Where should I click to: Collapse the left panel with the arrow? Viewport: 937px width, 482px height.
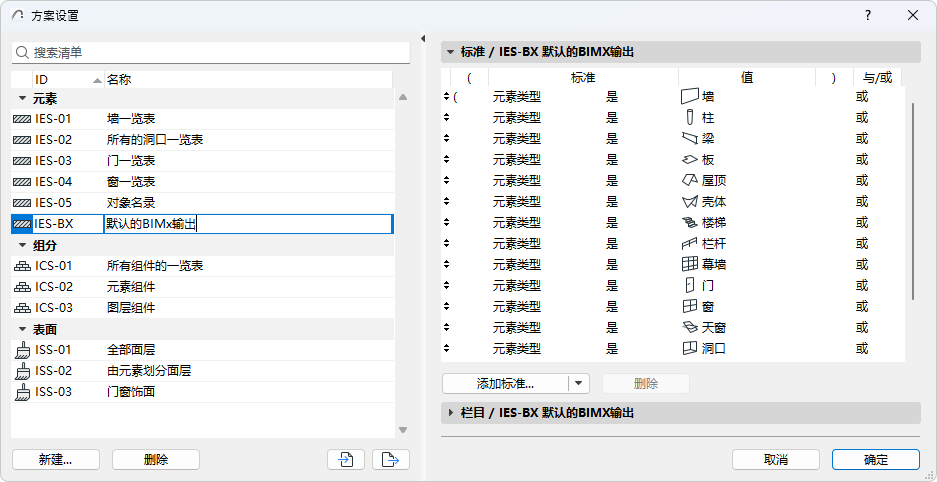(423, 39)
